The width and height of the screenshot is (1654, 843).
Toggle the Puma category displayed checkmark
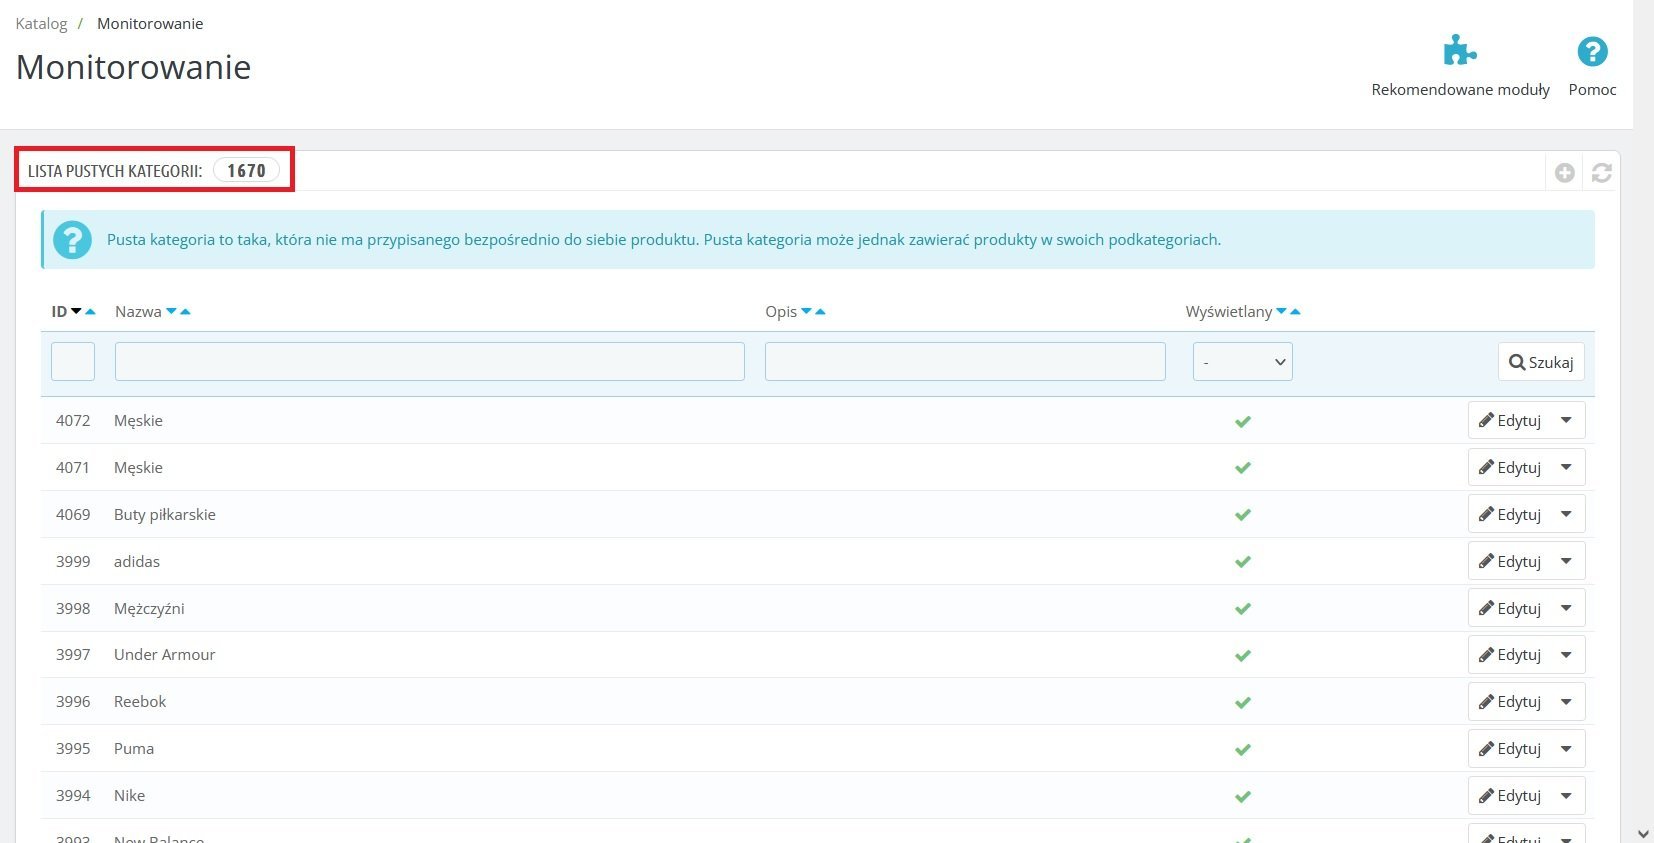point(1243,750)
